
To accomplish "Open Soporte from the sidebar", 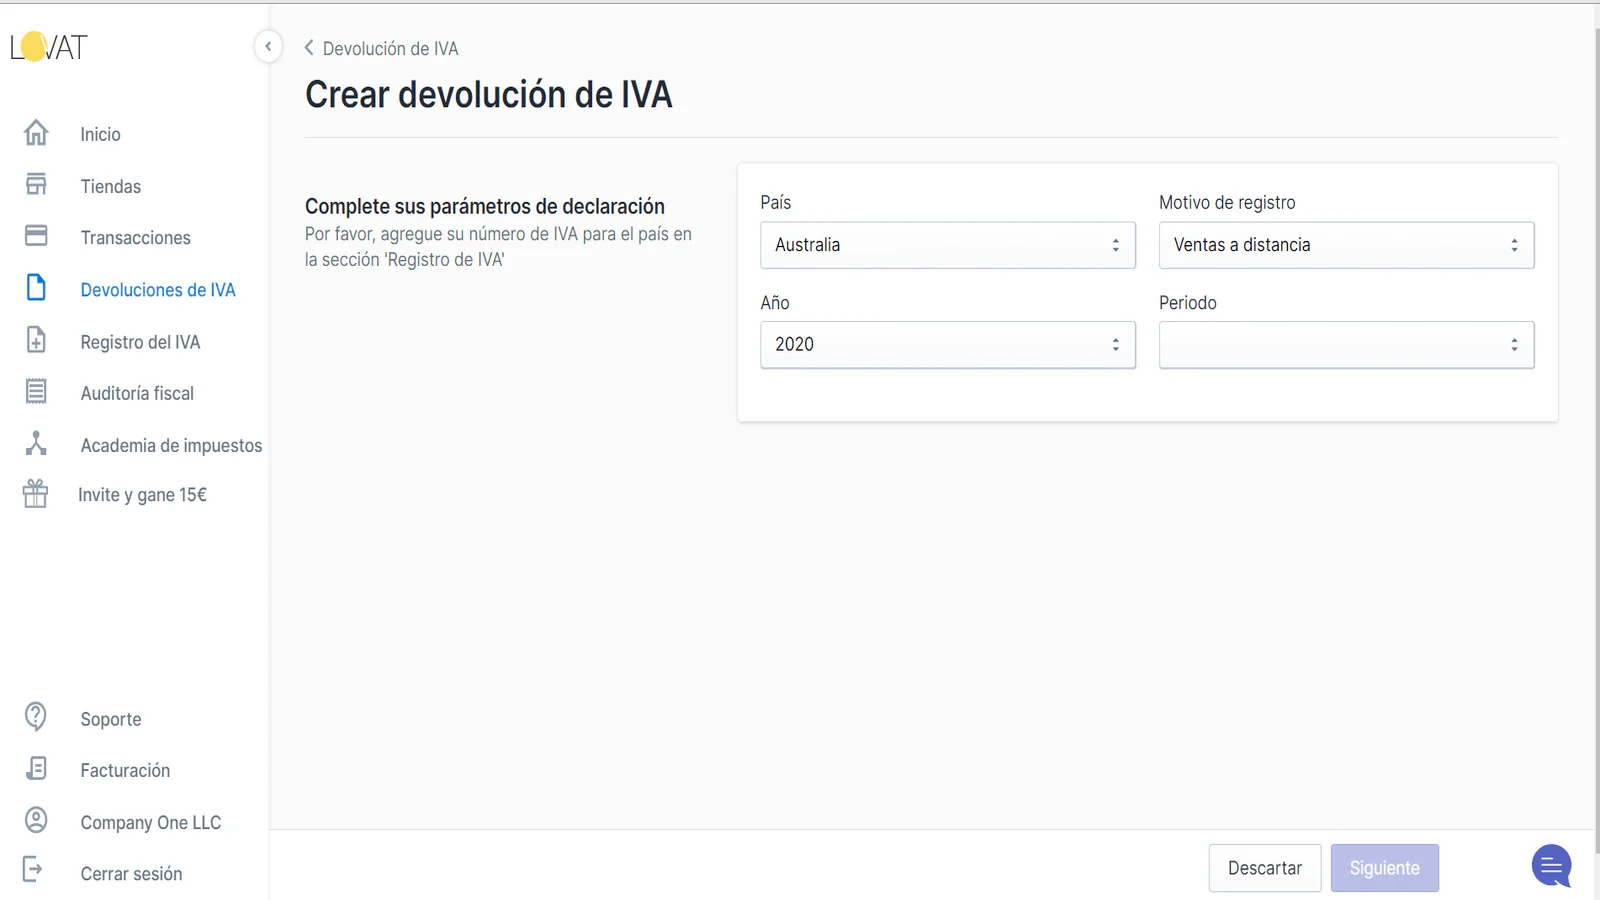I will (x=110, y=719).
